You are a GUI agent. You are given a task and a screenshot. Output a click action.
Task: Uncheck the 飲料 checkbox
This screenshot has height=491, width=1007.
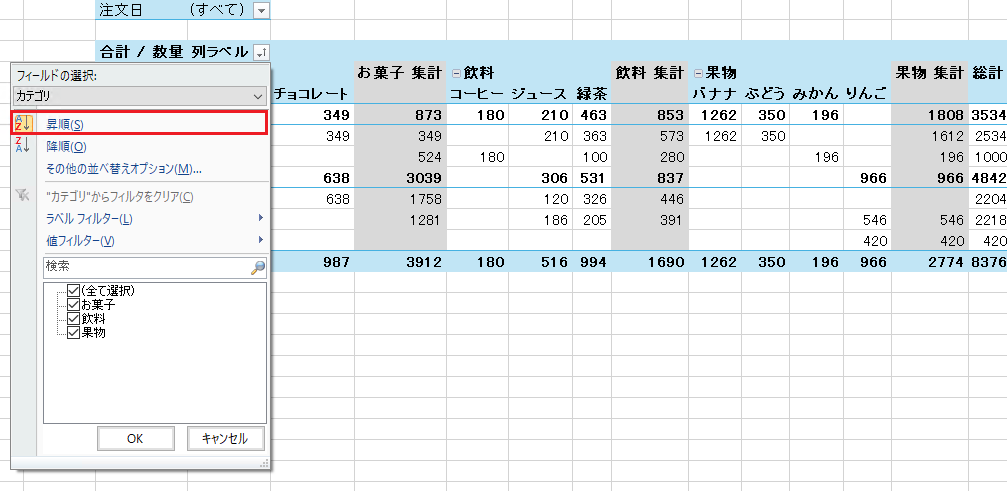[x=73, y=318]
